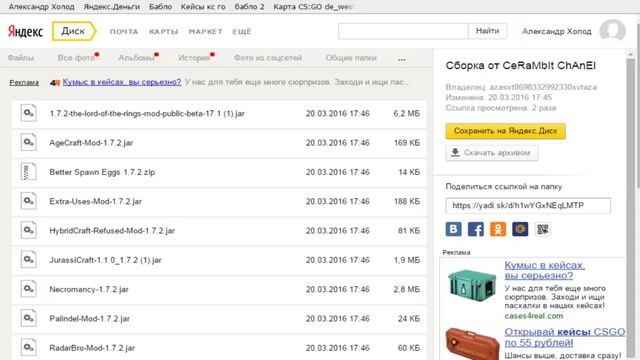This screenshot has width=640, height=360.
Task: Open sidebar ad link Кумыс в кейсах
Action: (x=544, y=270)
